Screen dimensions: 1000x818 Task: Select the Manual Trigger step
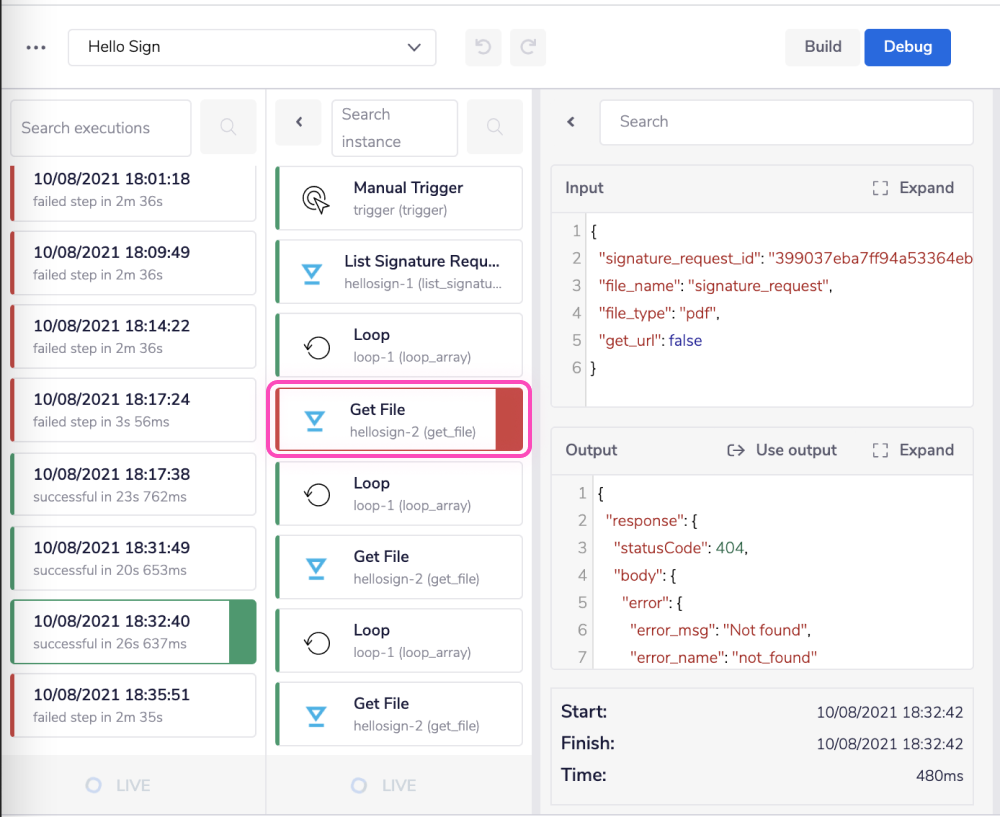(399, 197)
